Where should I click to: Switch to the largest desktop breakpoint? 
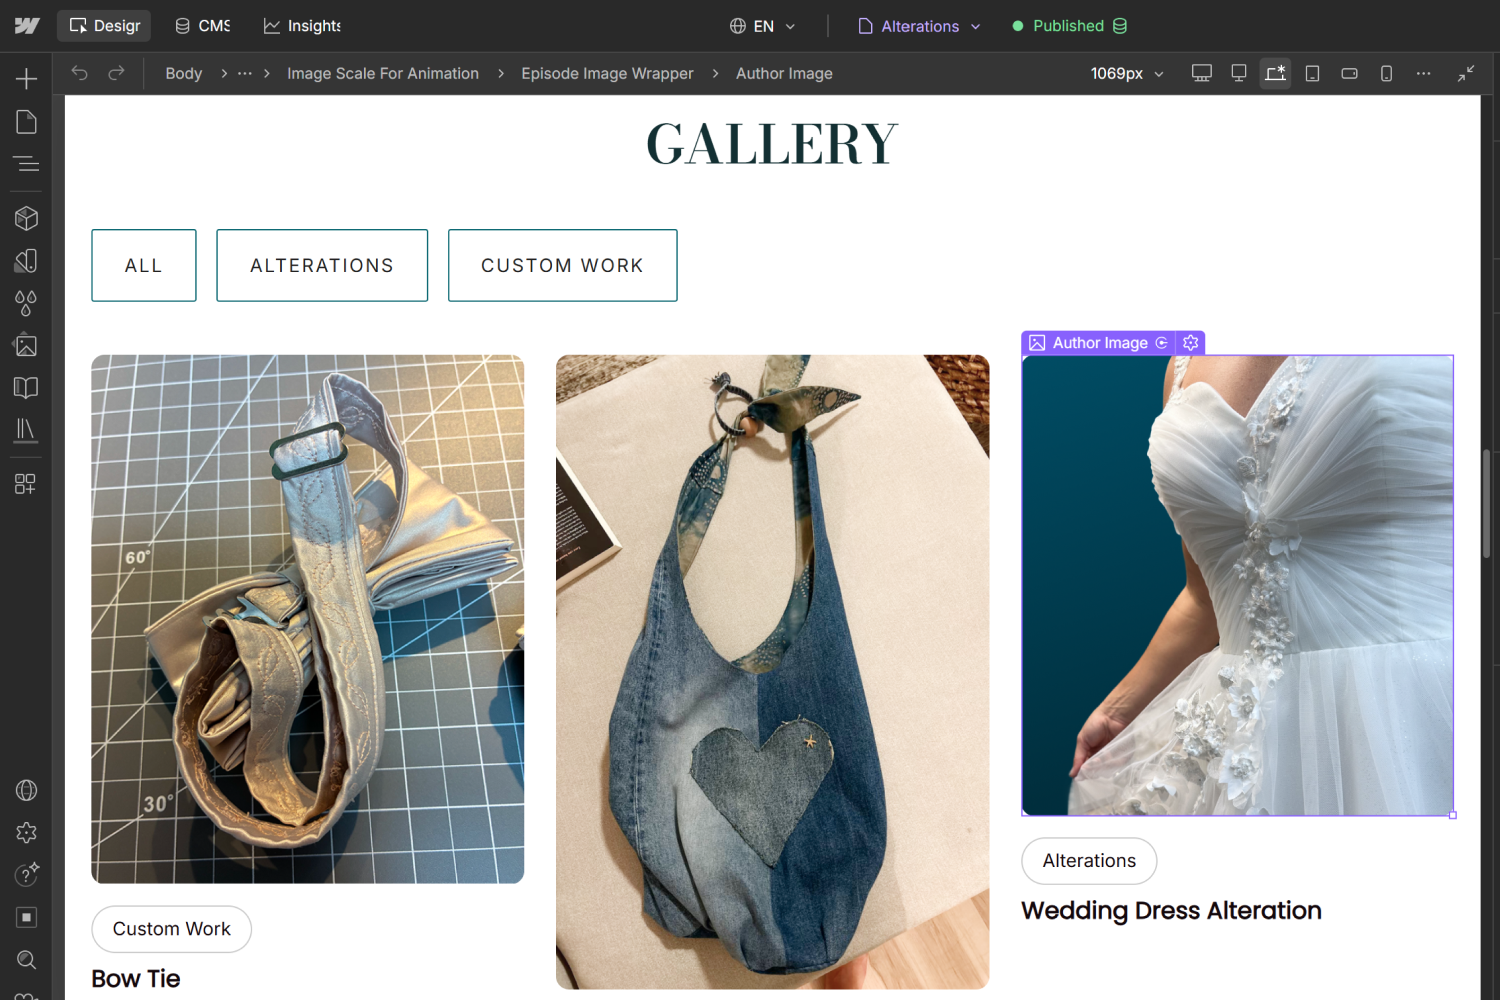(x=1202, y=73)
